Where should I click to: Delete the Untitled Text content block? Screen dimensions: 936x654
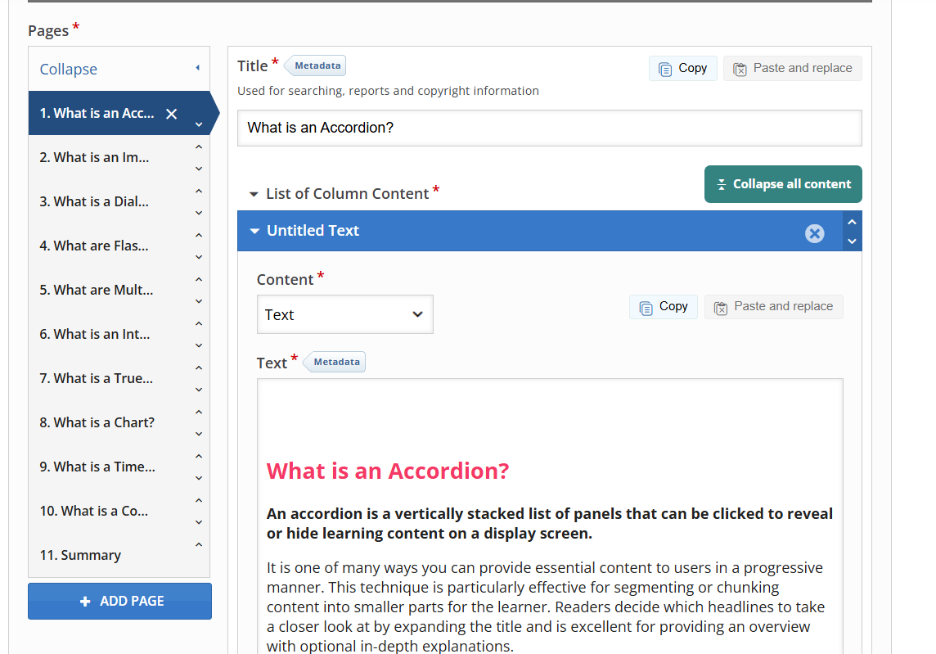pos(814,233)
